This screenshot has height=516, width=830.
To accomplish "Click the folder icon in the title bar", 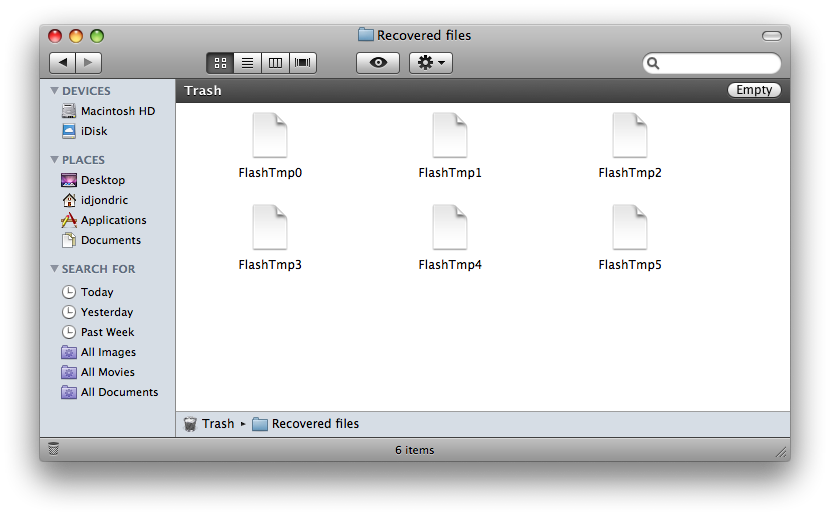I will pyautogui.click(x=365, y=35).
